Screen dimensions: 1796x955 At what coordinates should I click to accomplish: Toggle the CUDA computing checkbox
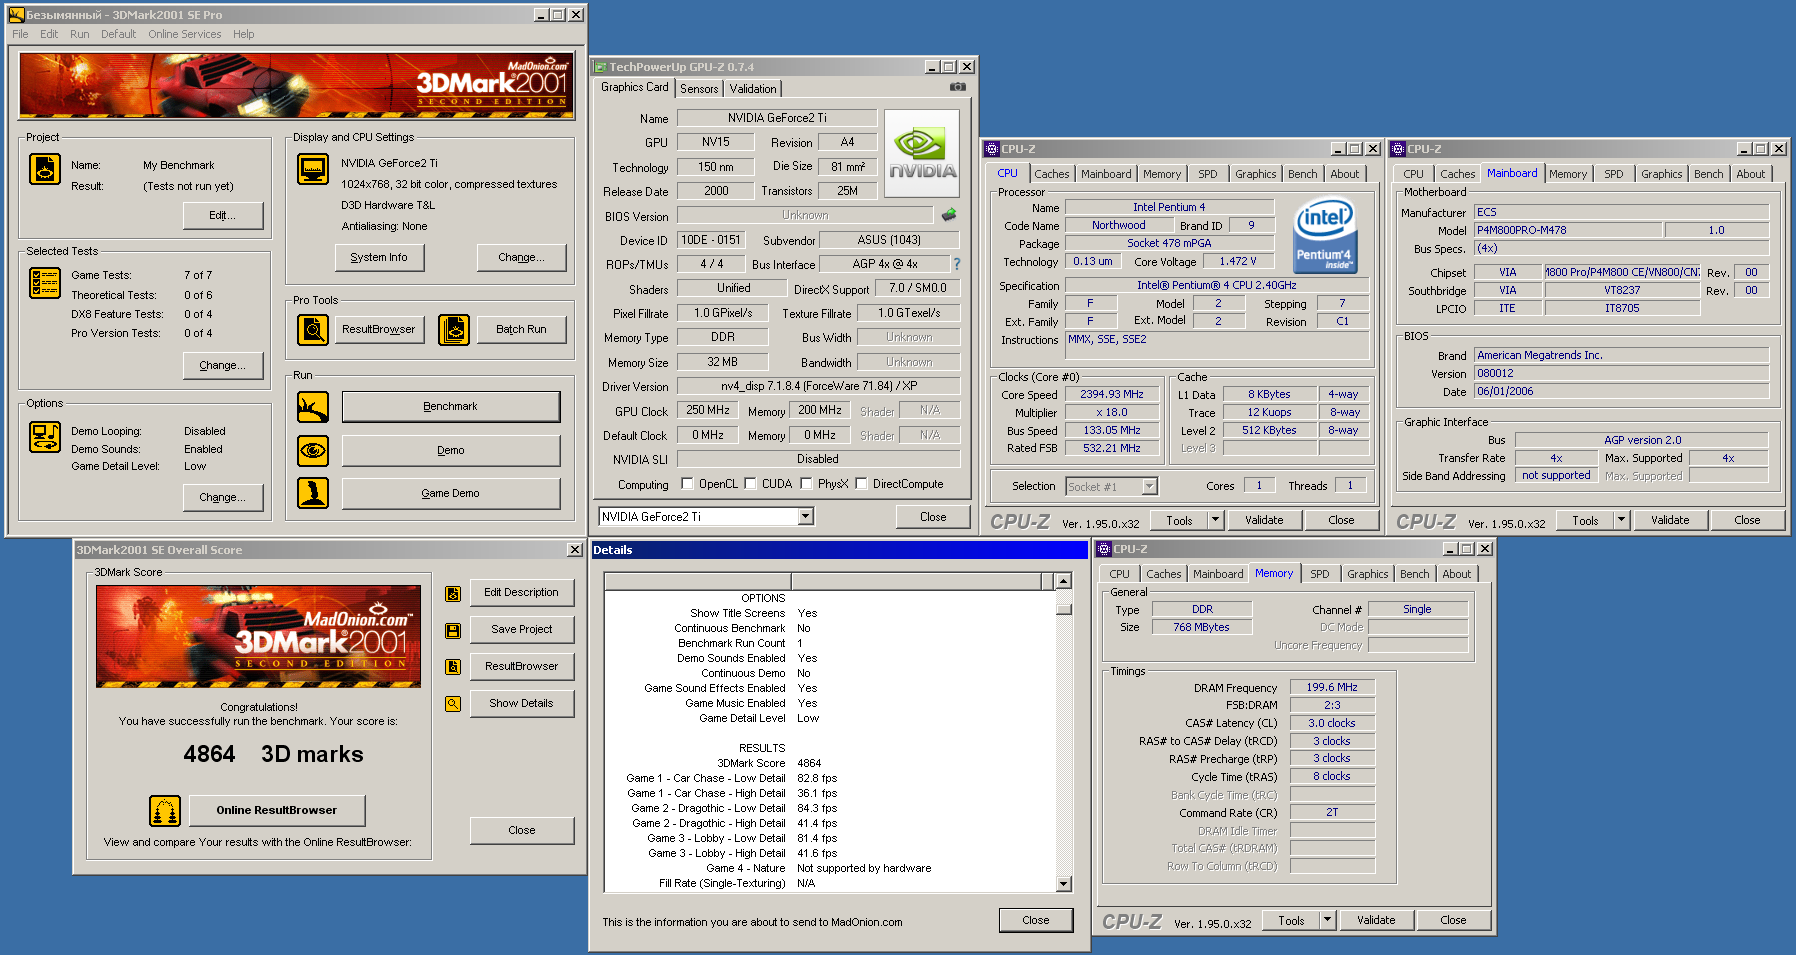(x=750, y=484)
